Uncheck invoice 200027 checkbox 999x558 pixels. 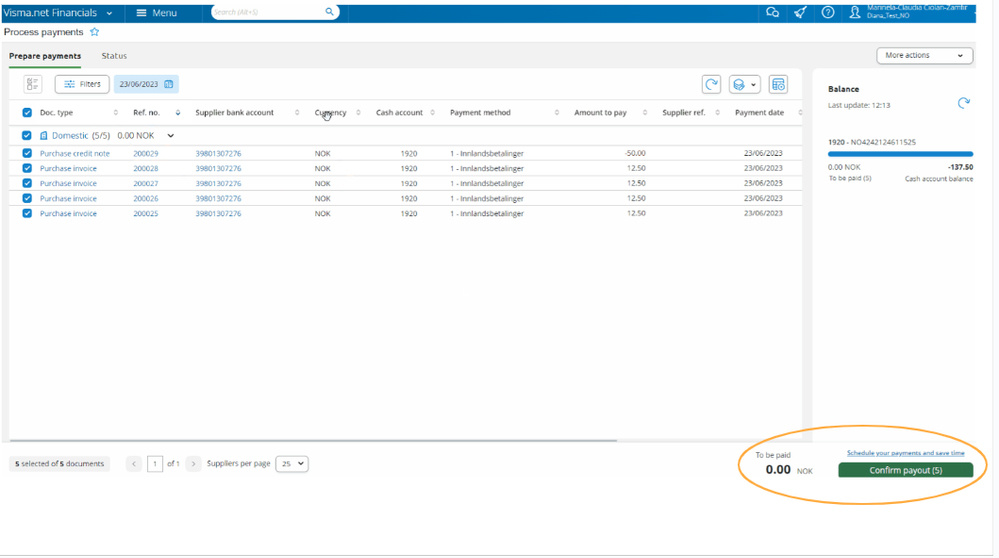click(x=27, y=183)
